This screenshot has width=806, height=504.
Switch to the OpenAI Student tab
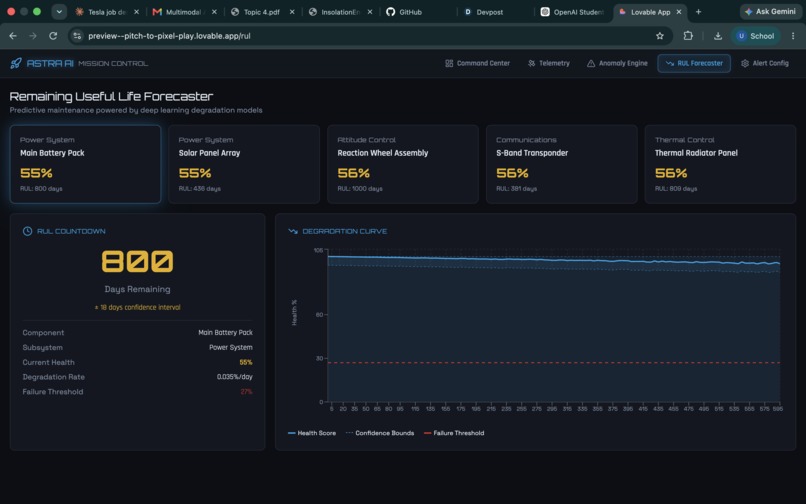573,12
